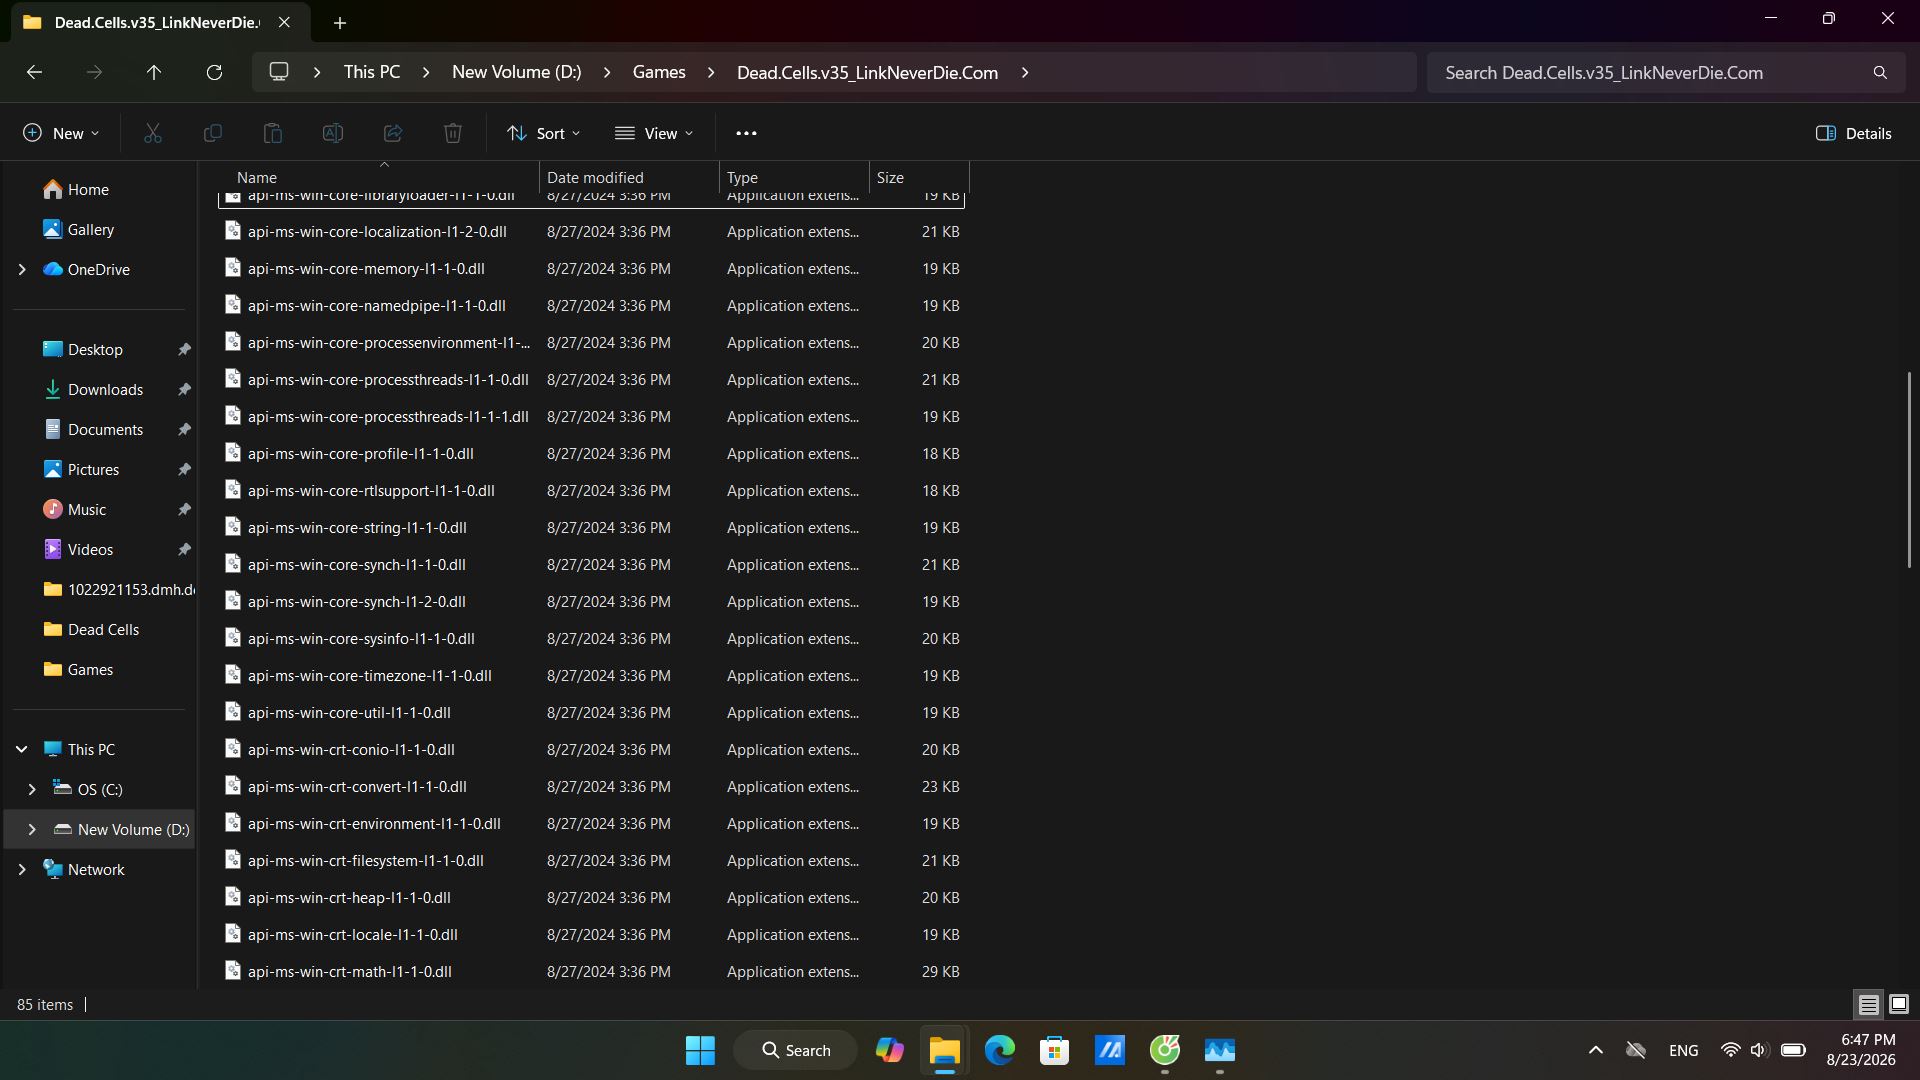The image size is (1920, 1080).
Task: Select Games in the address breadcrumb
Action: click(659, 72)
